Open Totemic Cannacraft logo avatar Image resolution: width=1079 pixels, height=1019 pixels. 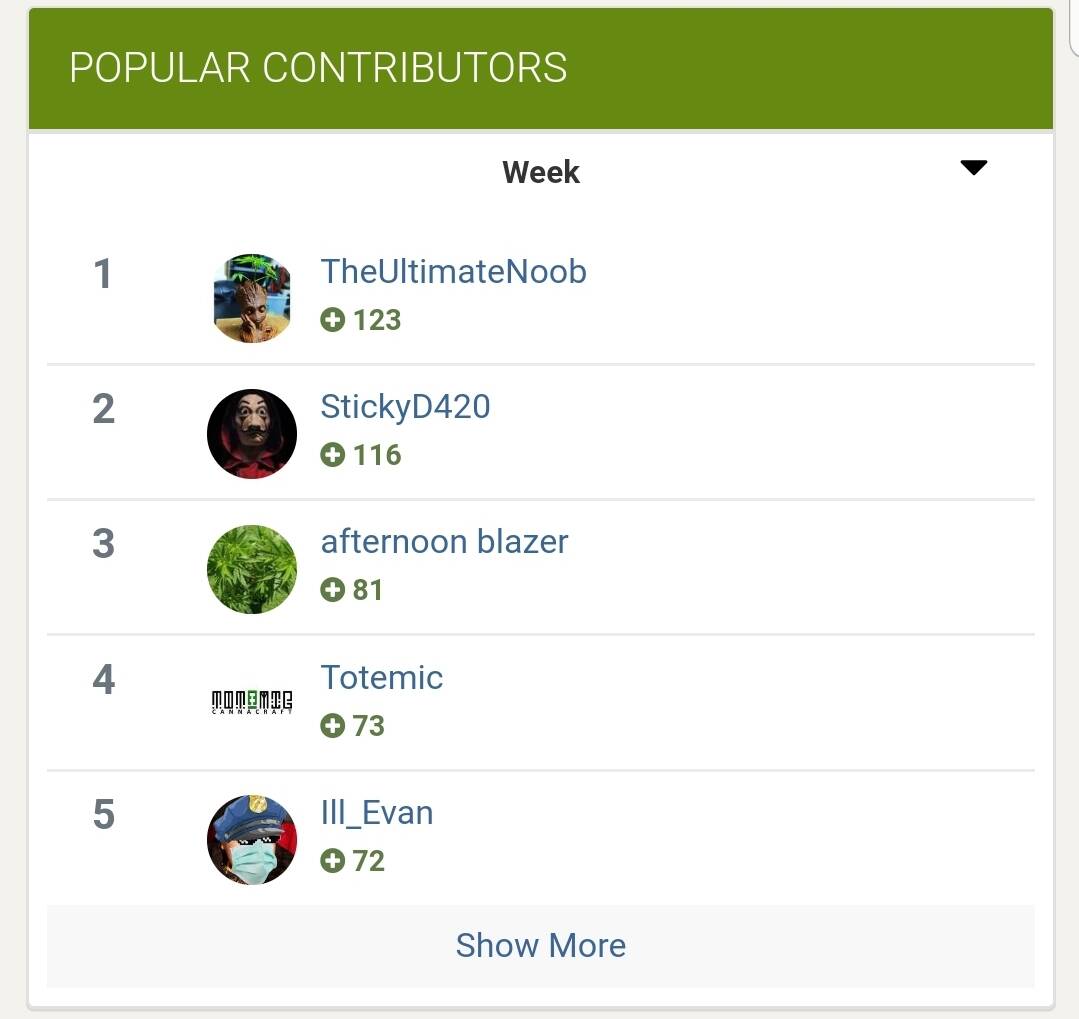tap(252, 702)
